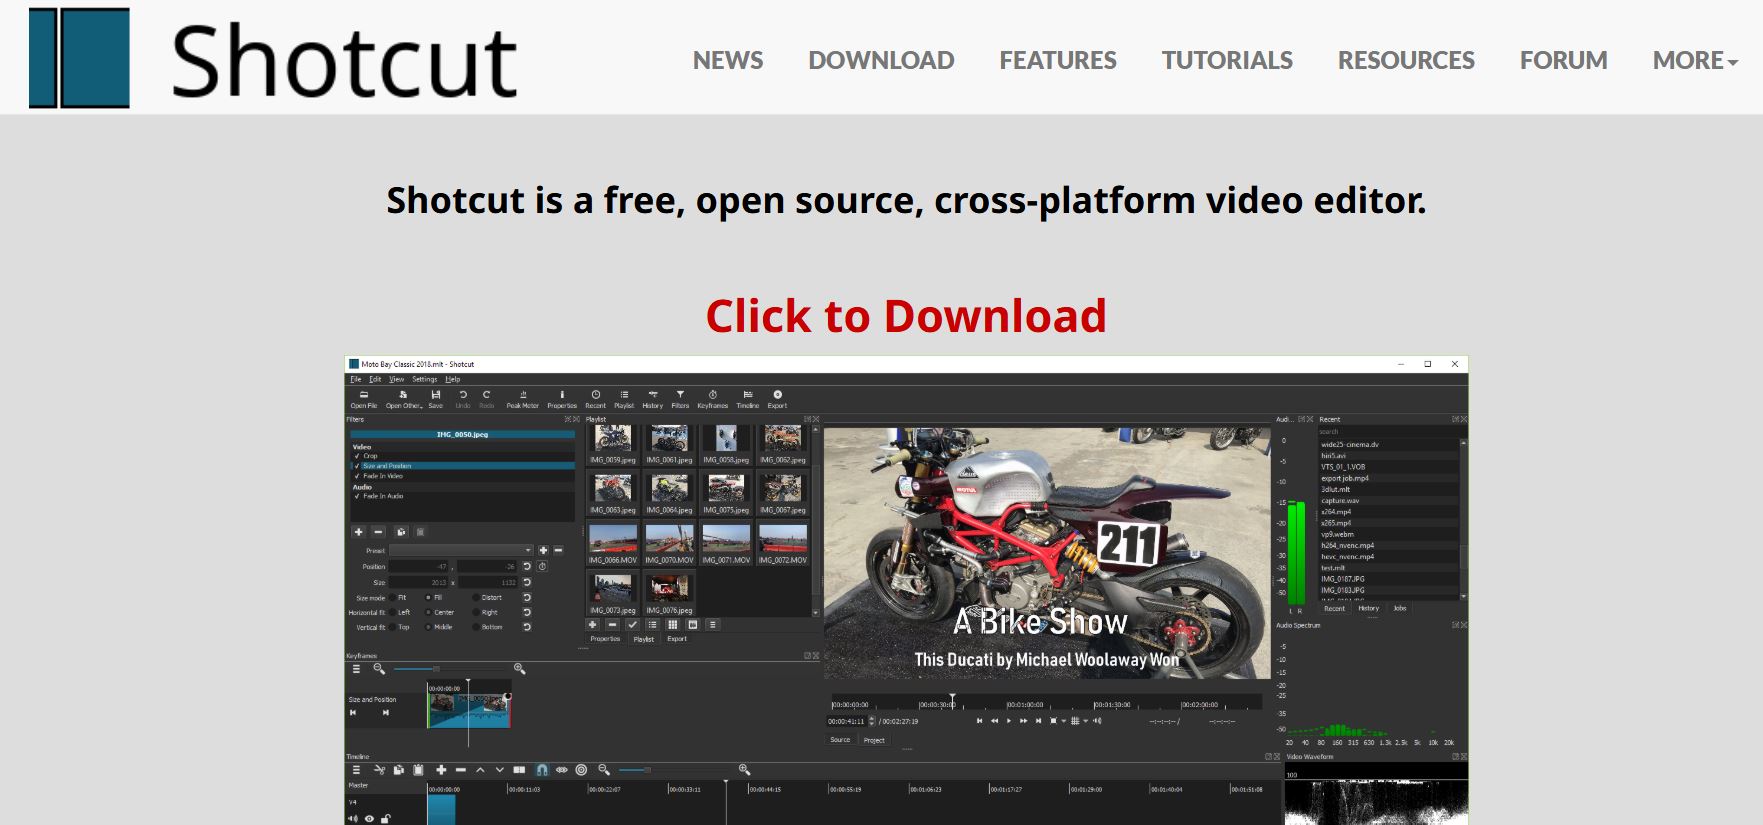
Task: Toggle the Fade In Video filter checkbox
Action: pos(357,476)
